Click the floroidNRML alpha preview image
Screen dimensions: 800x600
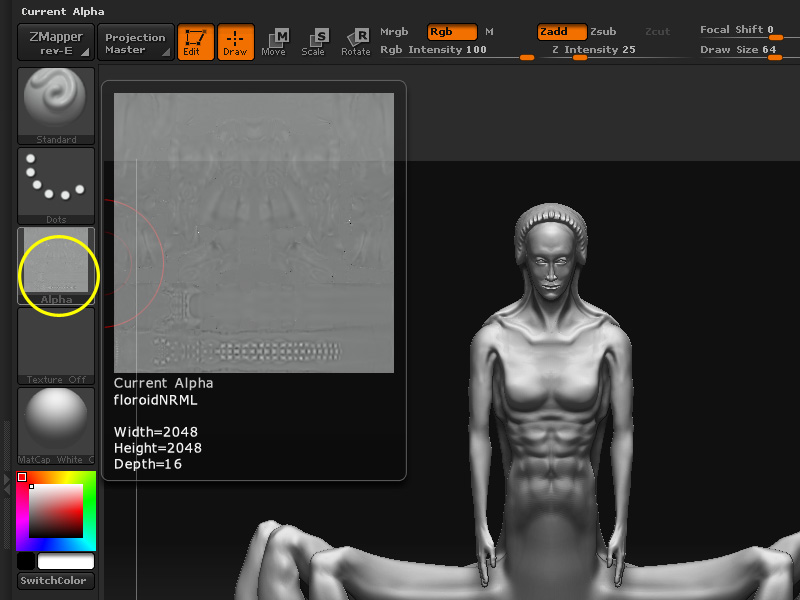pos(253,230)
